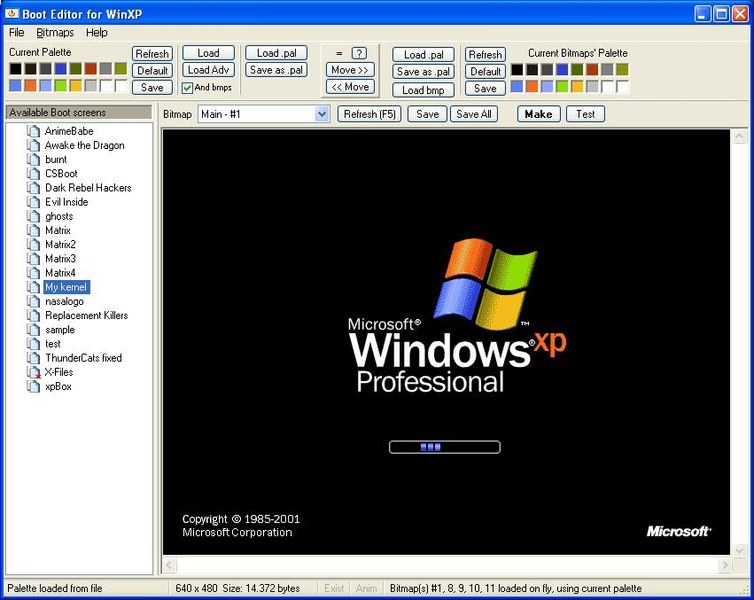The width and height of the screenshot is (754, 600).
Task: Click the nasalogo file icon
Action: (x=33, y=301)
